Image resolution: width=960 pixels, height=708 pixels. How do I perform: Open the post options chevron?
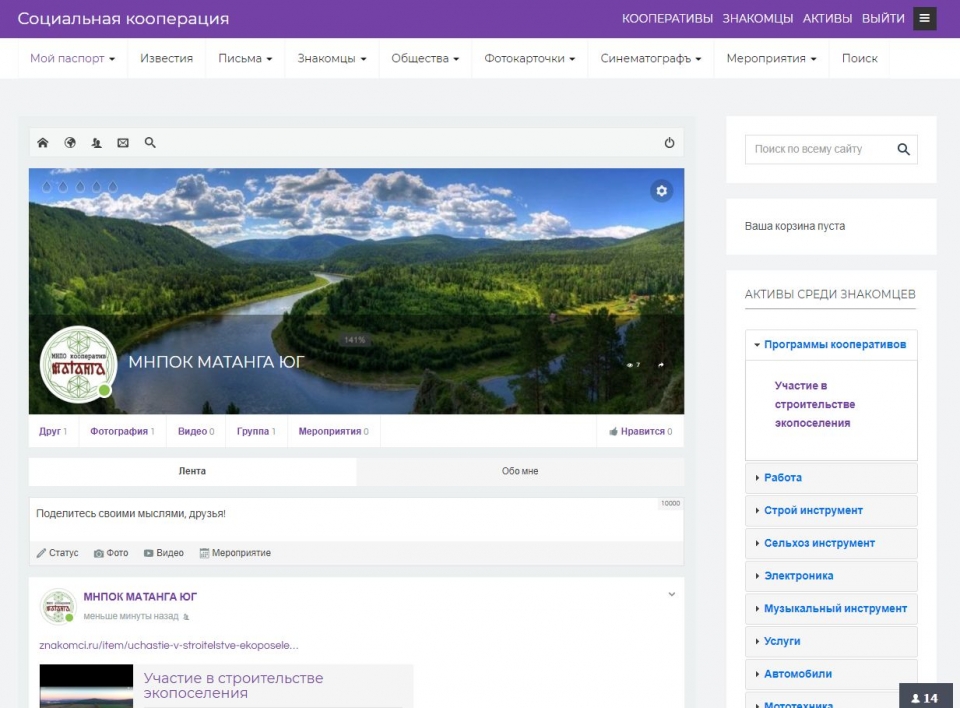click(672, 594)
